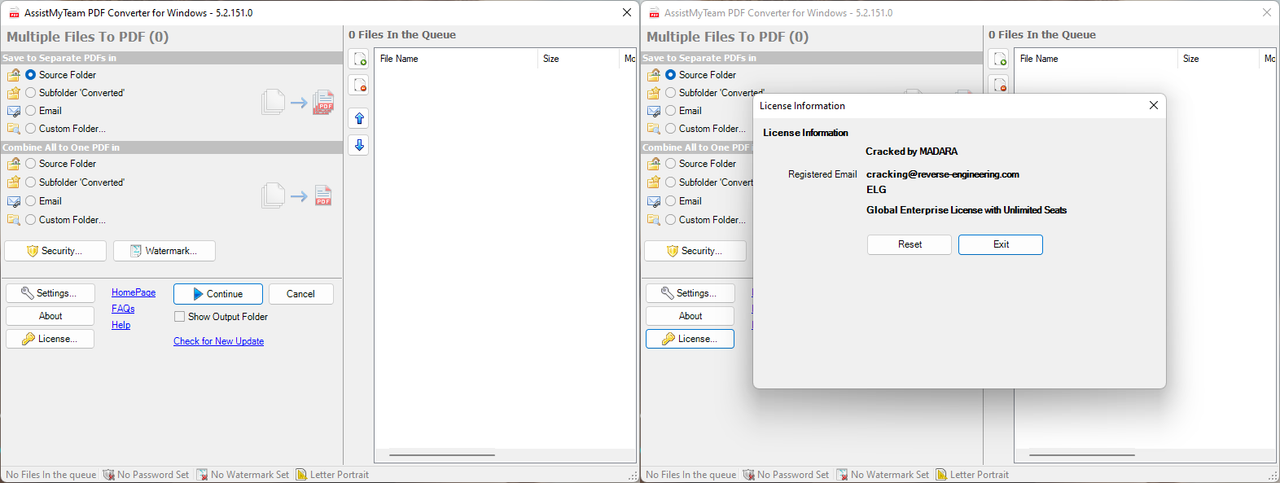Viewport: 1280px width, 483px height.
Task: Open Settings in the right window
Action: [x=690, y=294]
